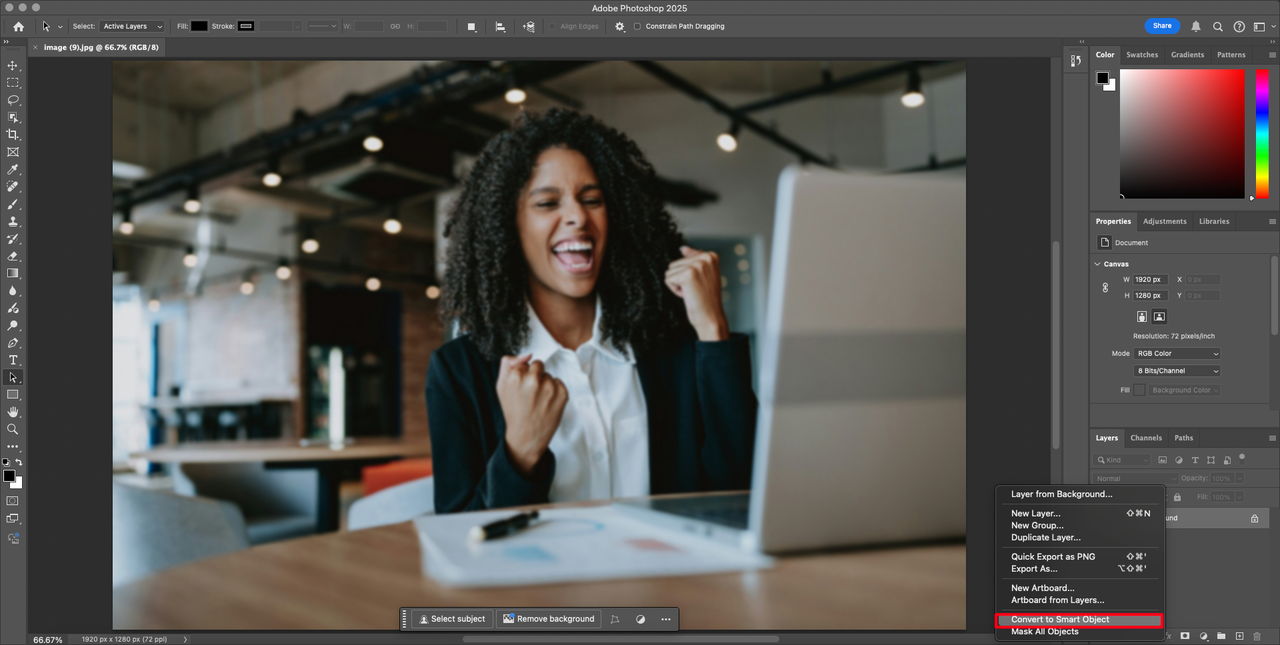Select the Object Selection tool
The image size is (1280, 645).
[13, 117]
